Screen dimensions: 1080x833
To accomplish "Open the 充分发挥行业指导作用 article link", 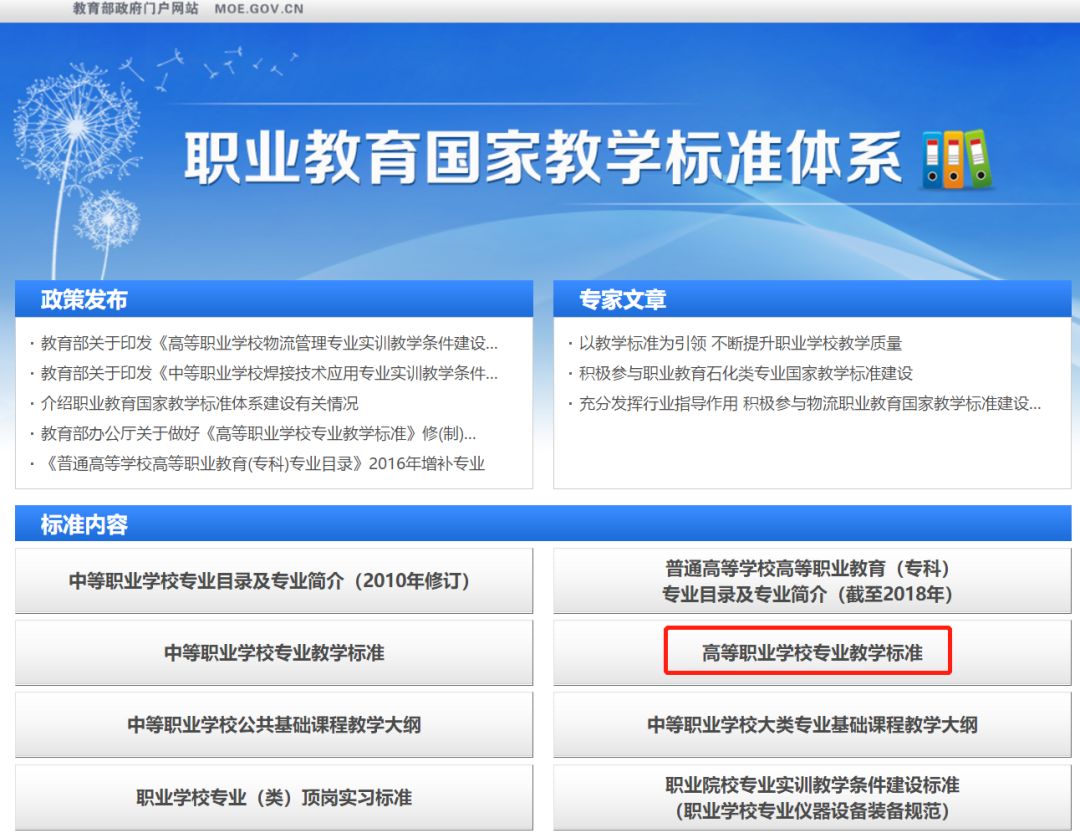I will 810,403.
